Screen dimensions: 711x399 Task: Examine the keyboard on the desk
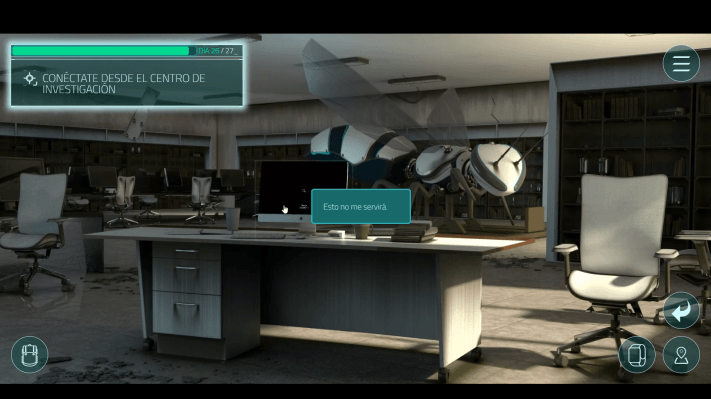point(258,236)
